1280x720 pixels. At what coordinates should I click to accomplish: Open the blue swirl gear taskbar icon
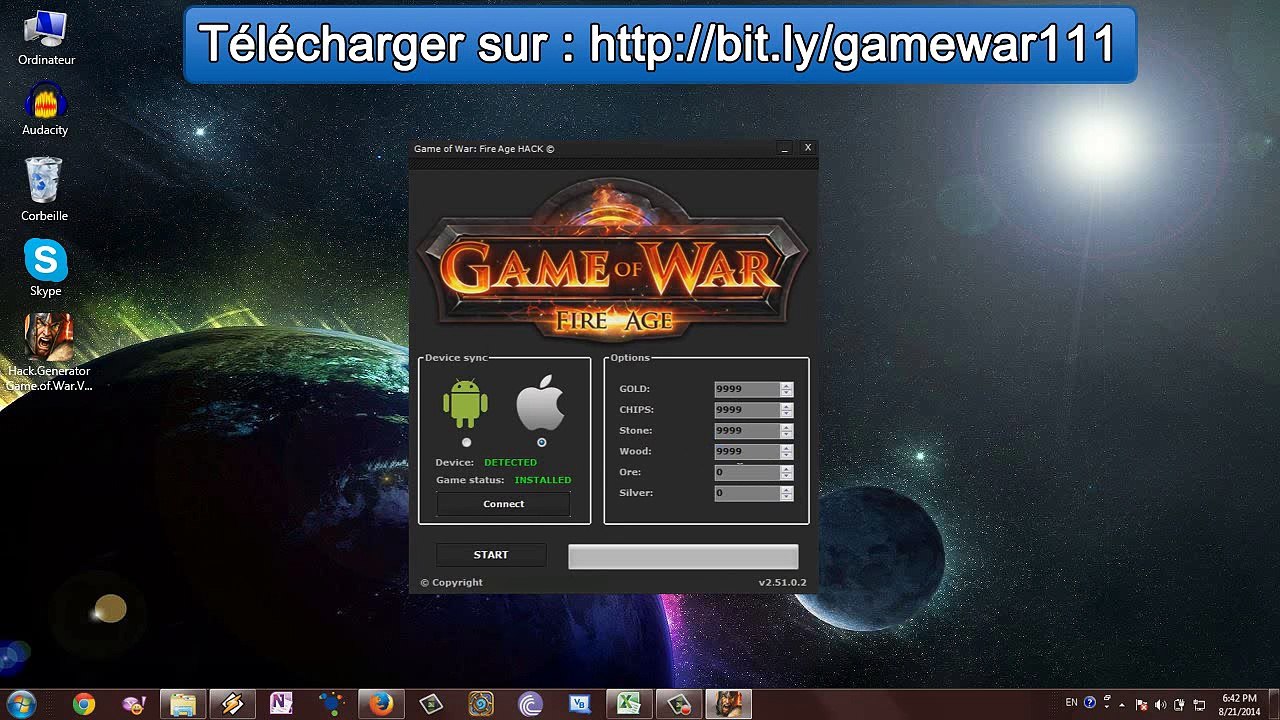481,705
